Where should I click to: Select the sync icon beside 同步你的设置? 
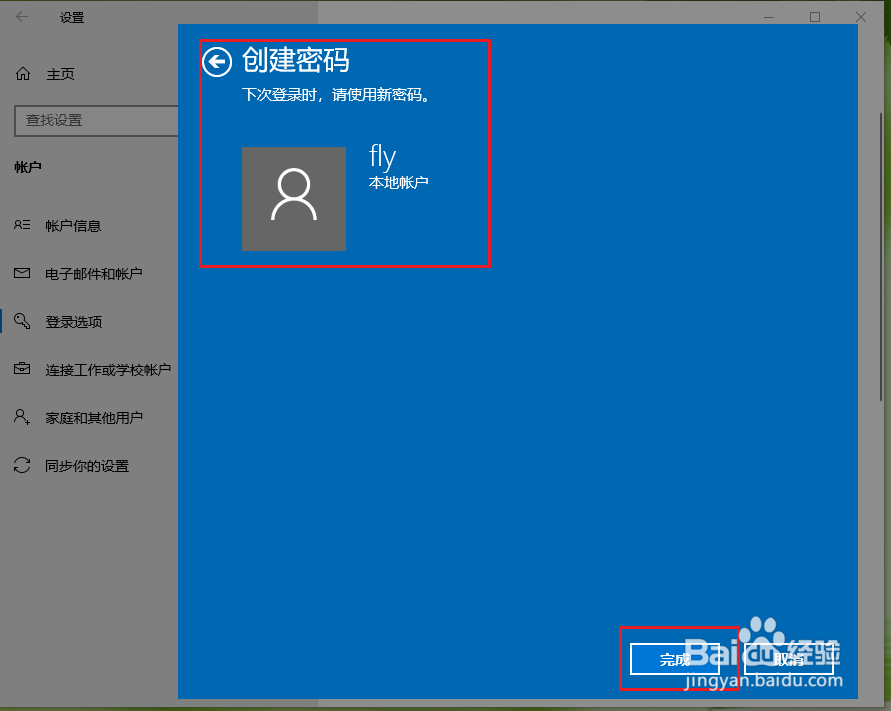tap(23, 465)
